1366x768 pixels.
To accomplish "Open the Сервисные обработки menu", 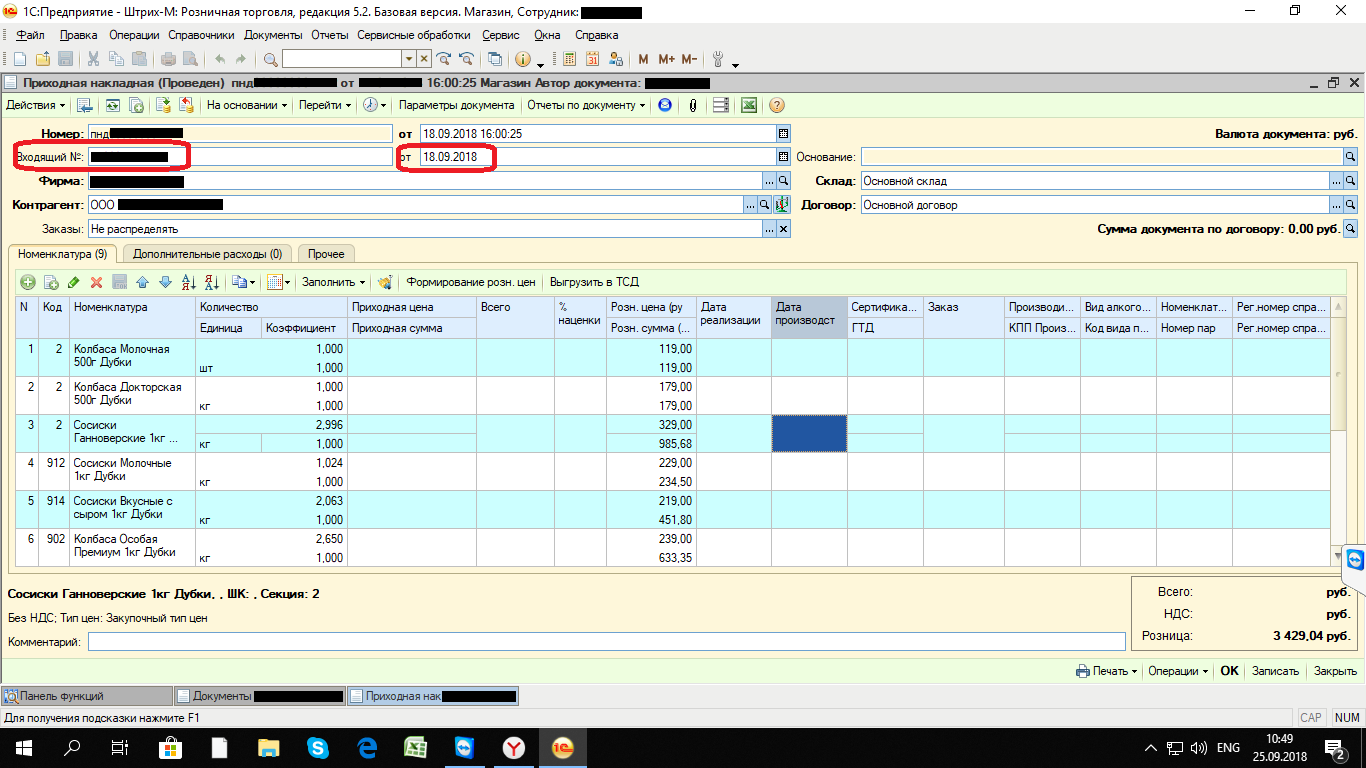I will tap(413, 35).
